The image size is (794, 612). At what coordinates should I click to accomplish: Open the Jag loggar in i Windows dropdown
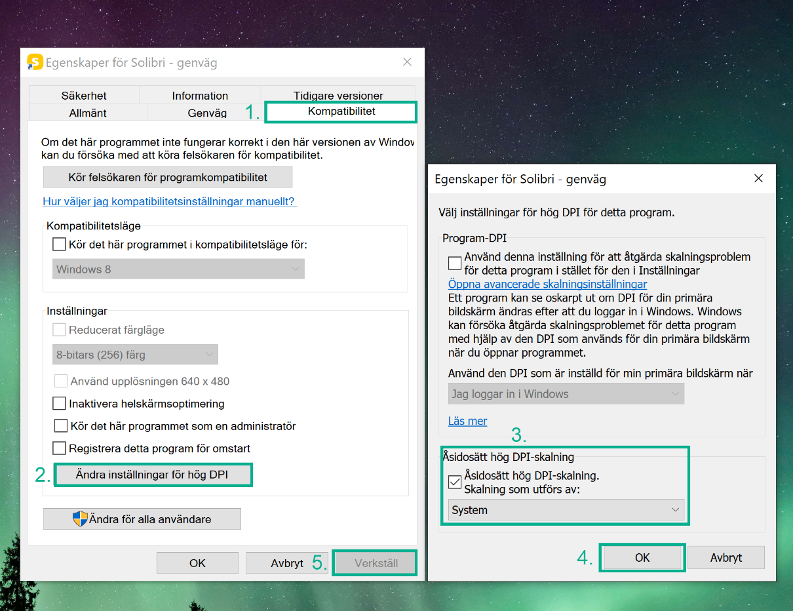[x=566, y=394]
